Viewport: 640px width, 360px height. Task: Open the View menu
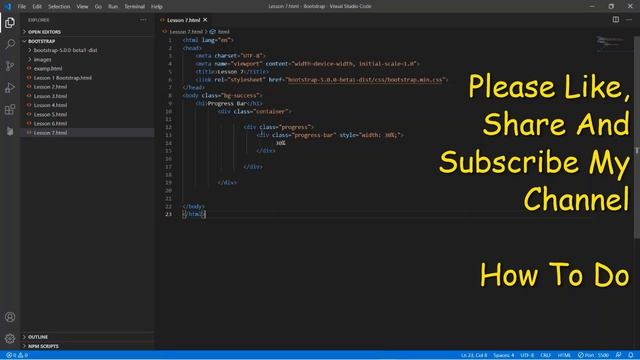pyautogui.click(x=82, y=7)
